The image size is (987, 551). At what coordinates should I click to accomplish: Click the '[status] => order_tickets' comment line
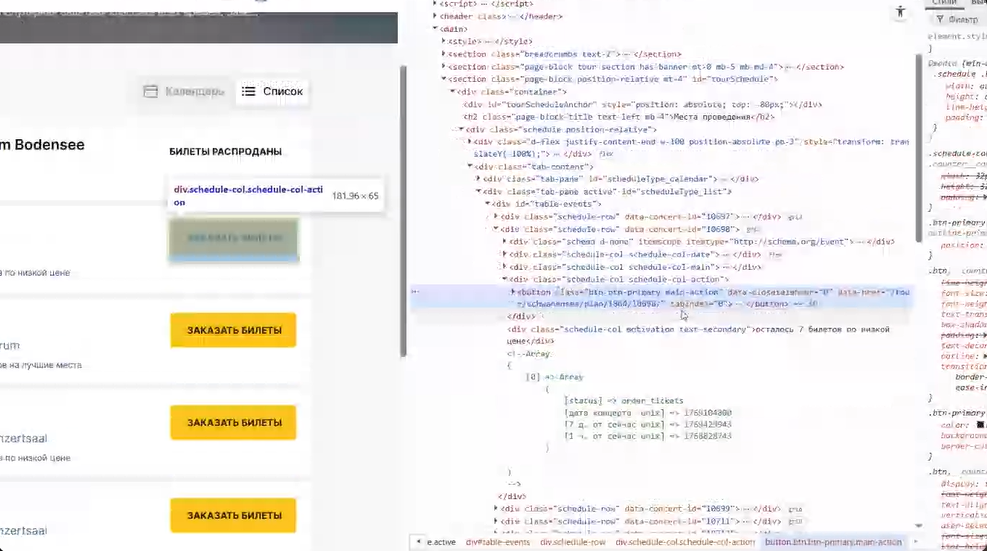623,400
